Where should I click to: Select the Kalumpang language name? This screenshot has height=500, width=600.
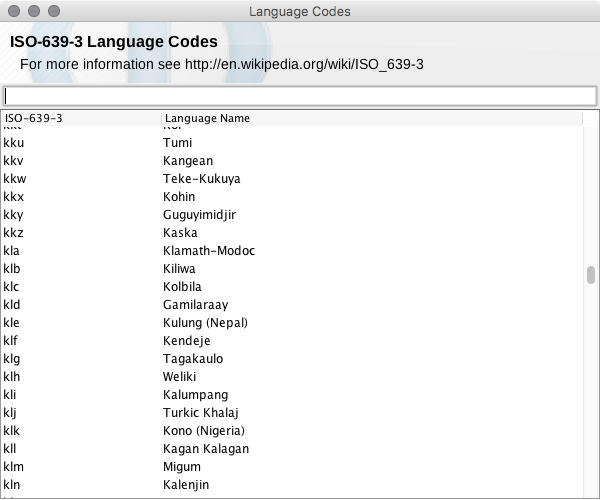(196, 394)
